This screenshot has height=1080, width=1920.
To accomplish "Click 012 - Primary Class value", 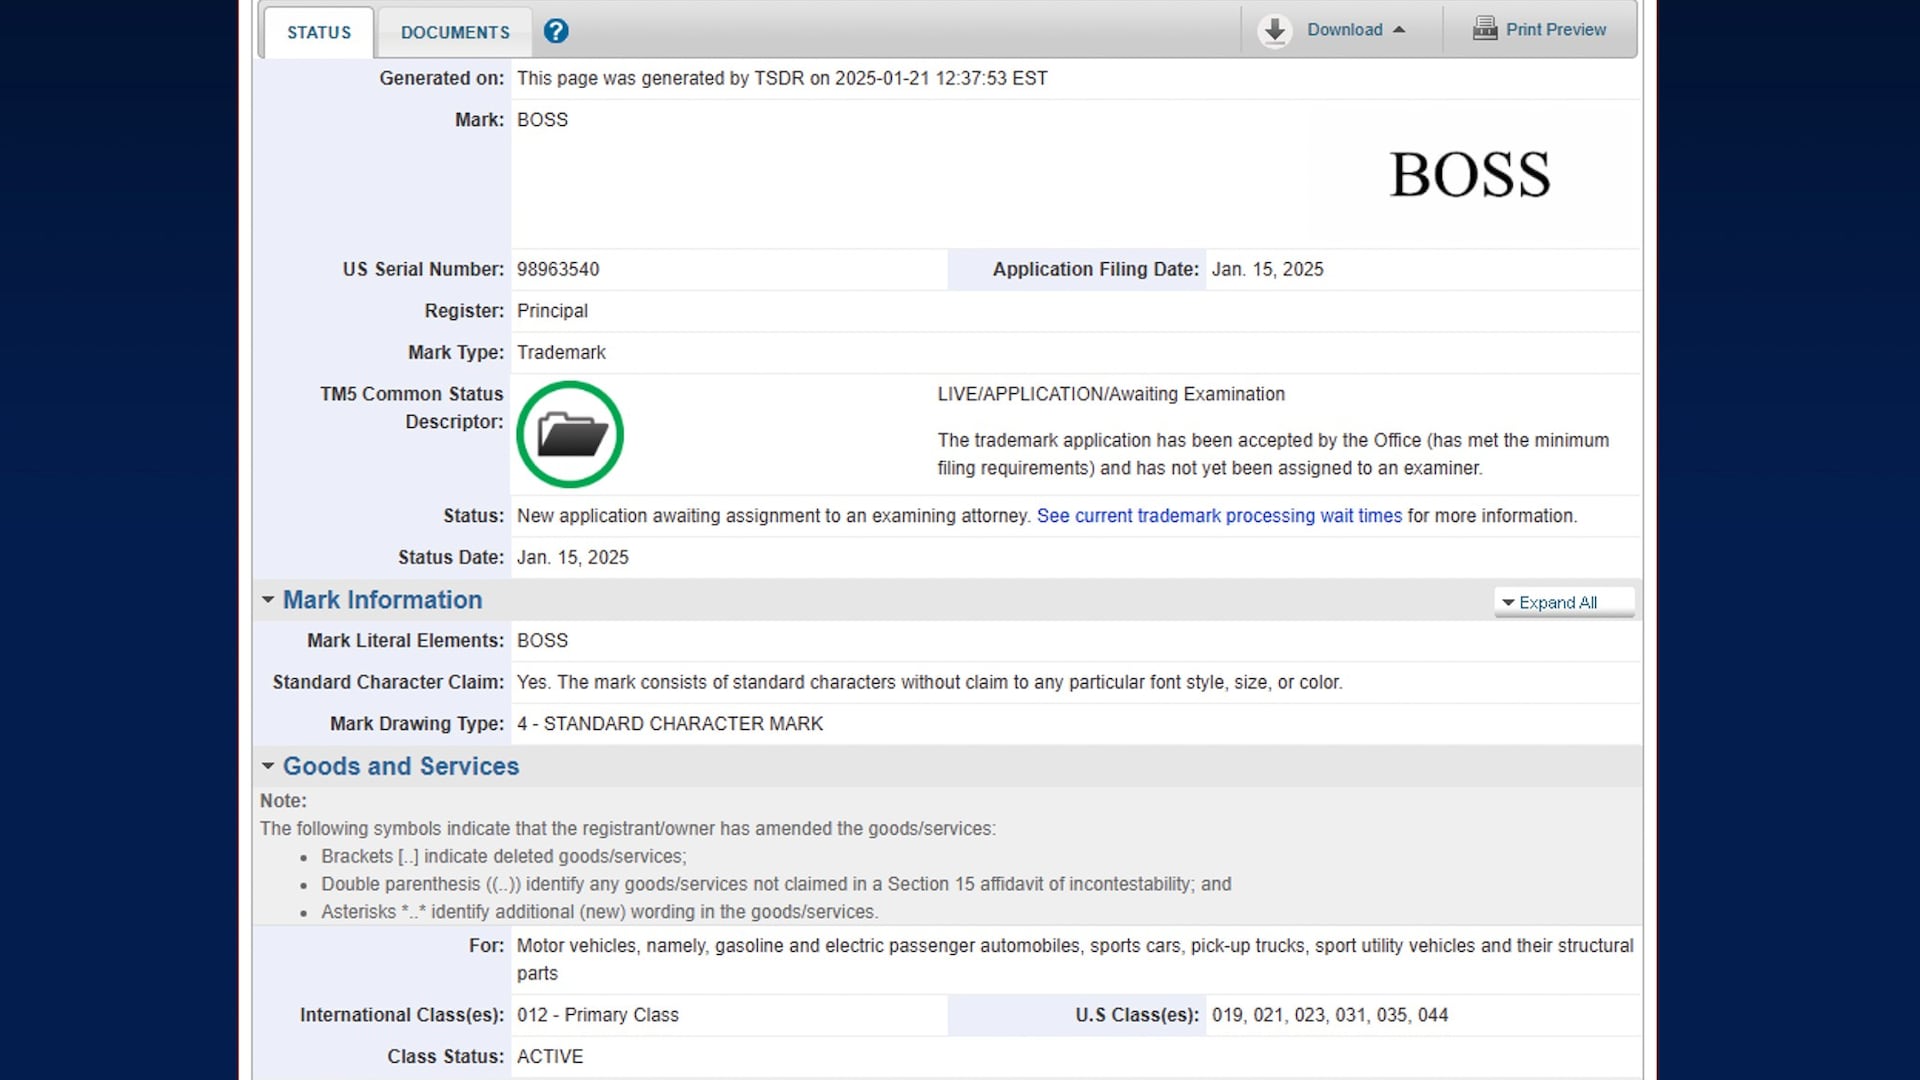I will [x=598, y=1015].
